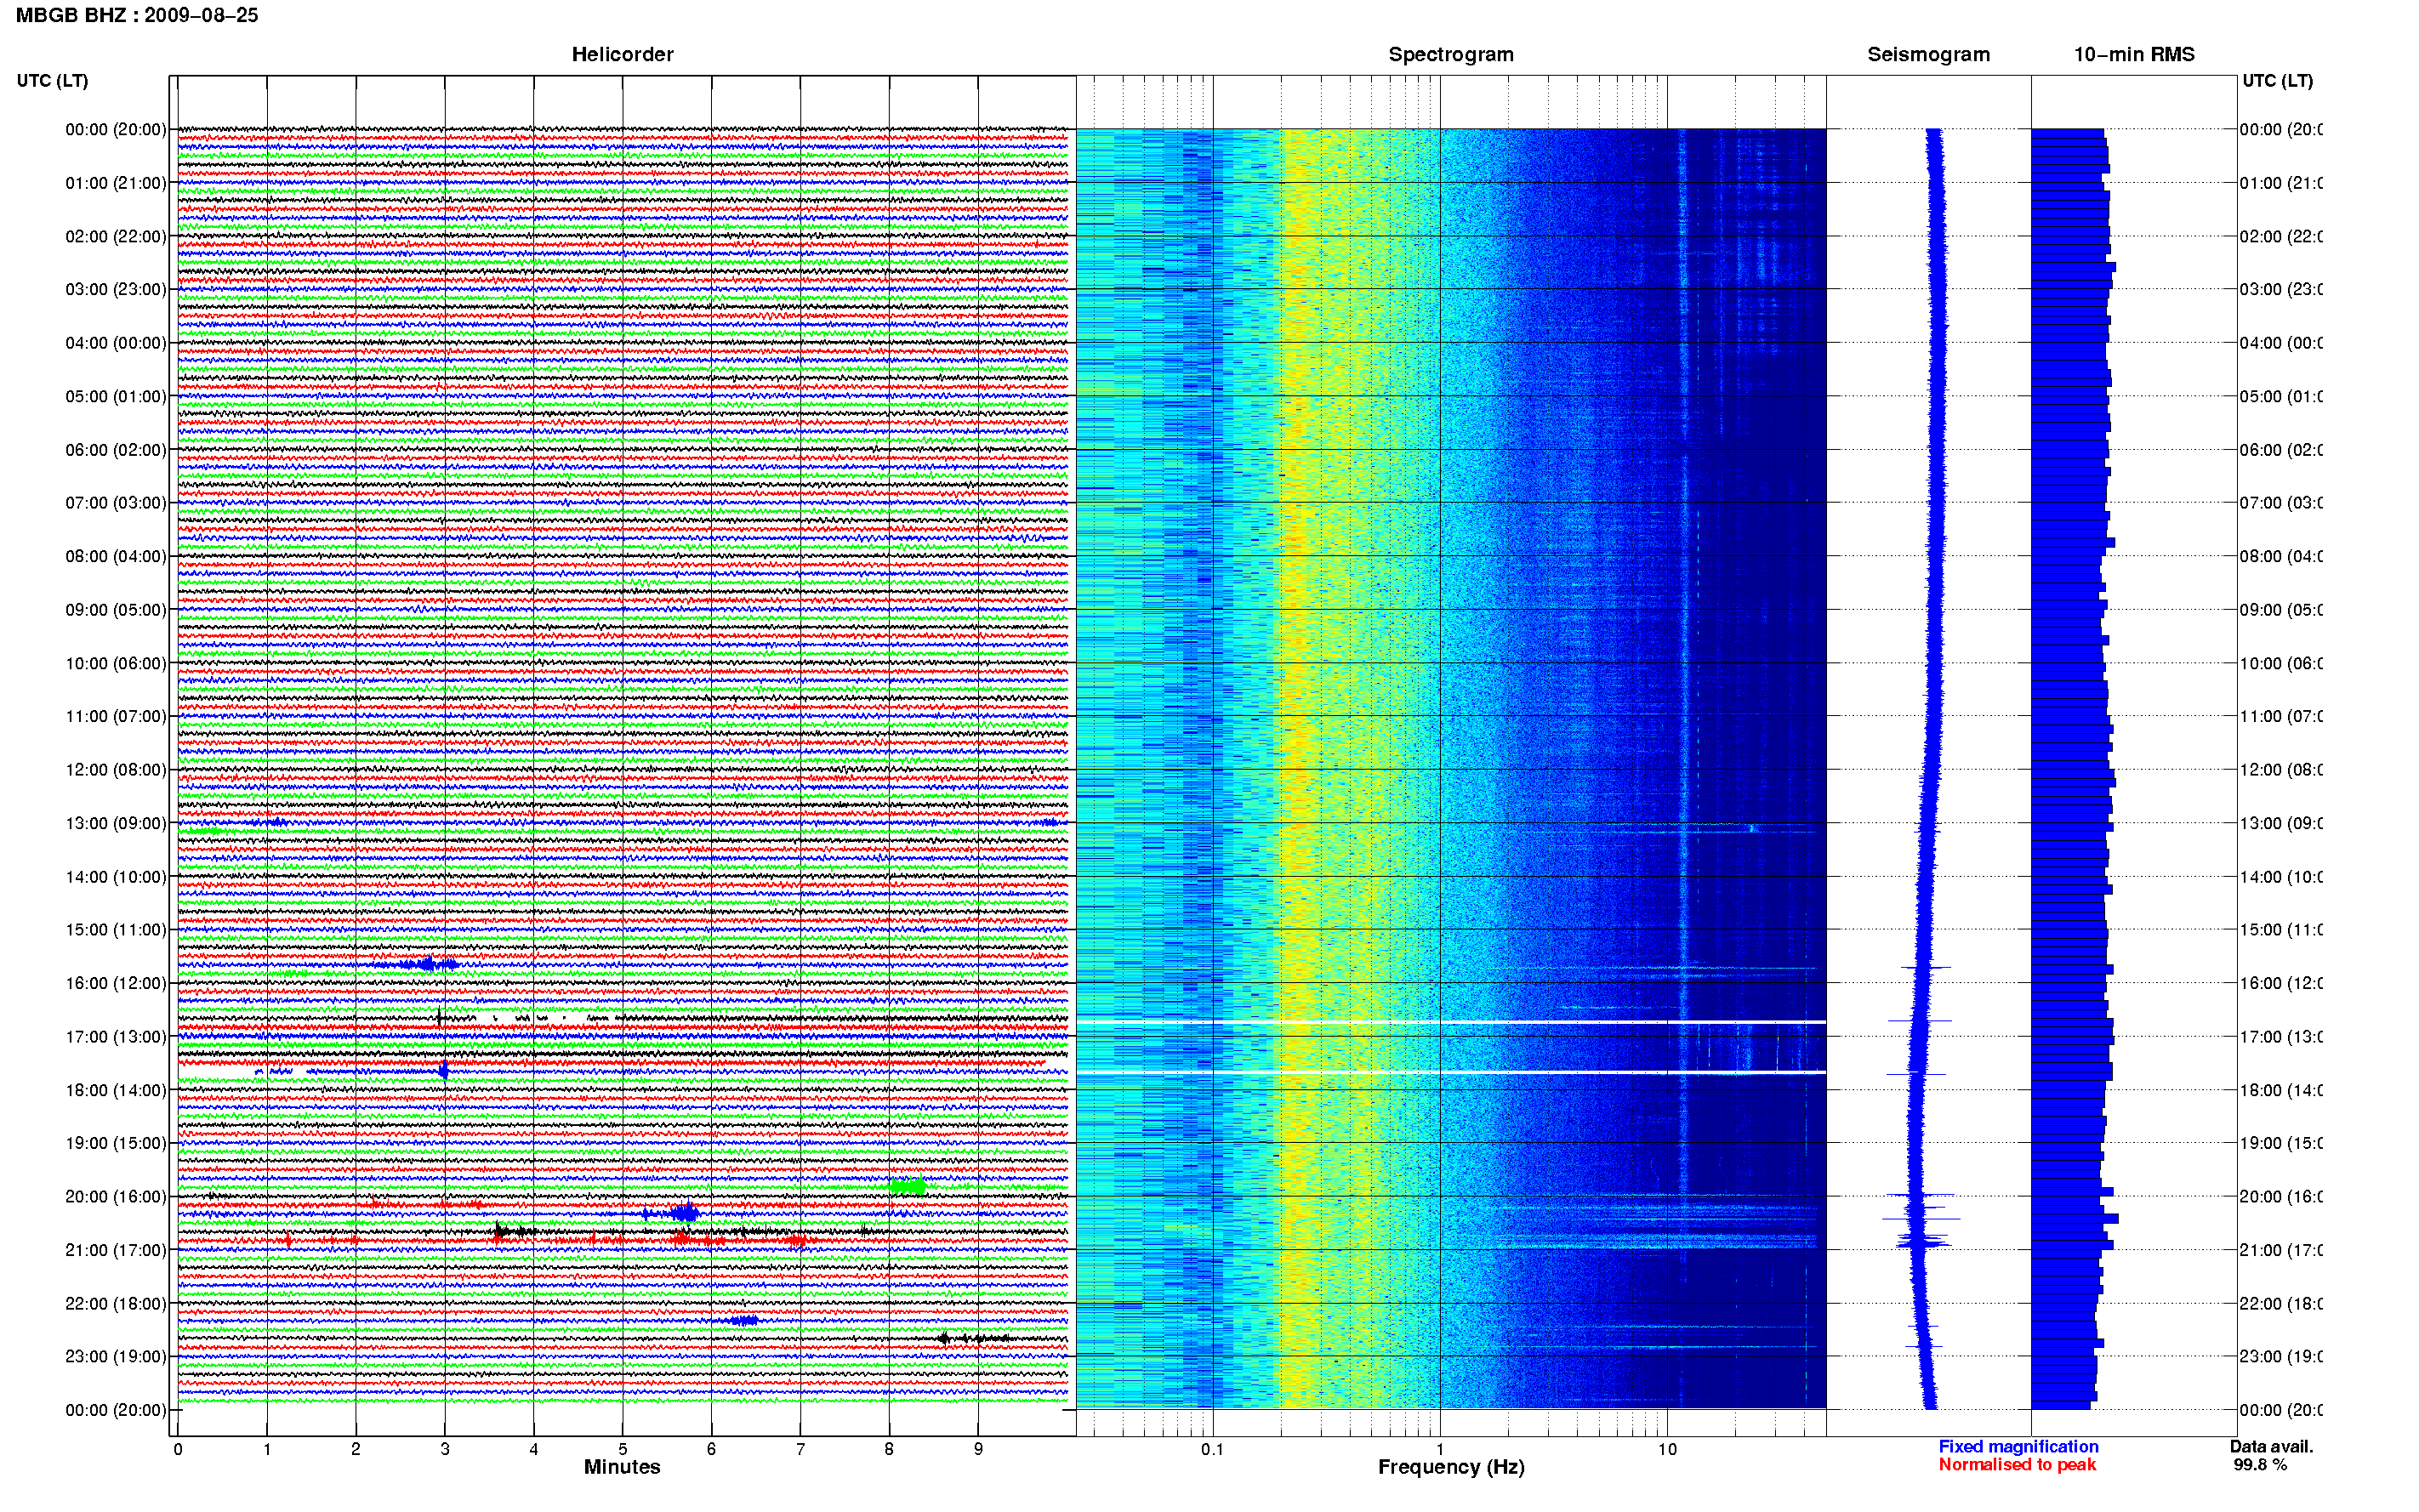Viewport: 2419px width, 1512px height.
Task: Click the Minutes axis label
Action: pyautogui.click(x=622, y=1467)
